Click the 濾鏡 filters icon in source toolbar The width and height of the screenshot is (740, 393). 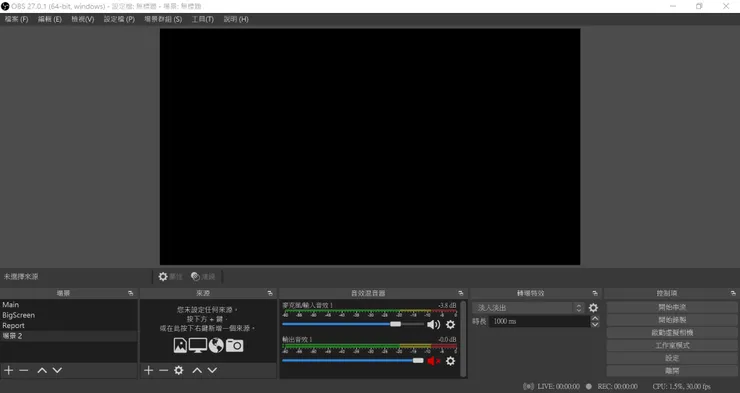[195, 276]
